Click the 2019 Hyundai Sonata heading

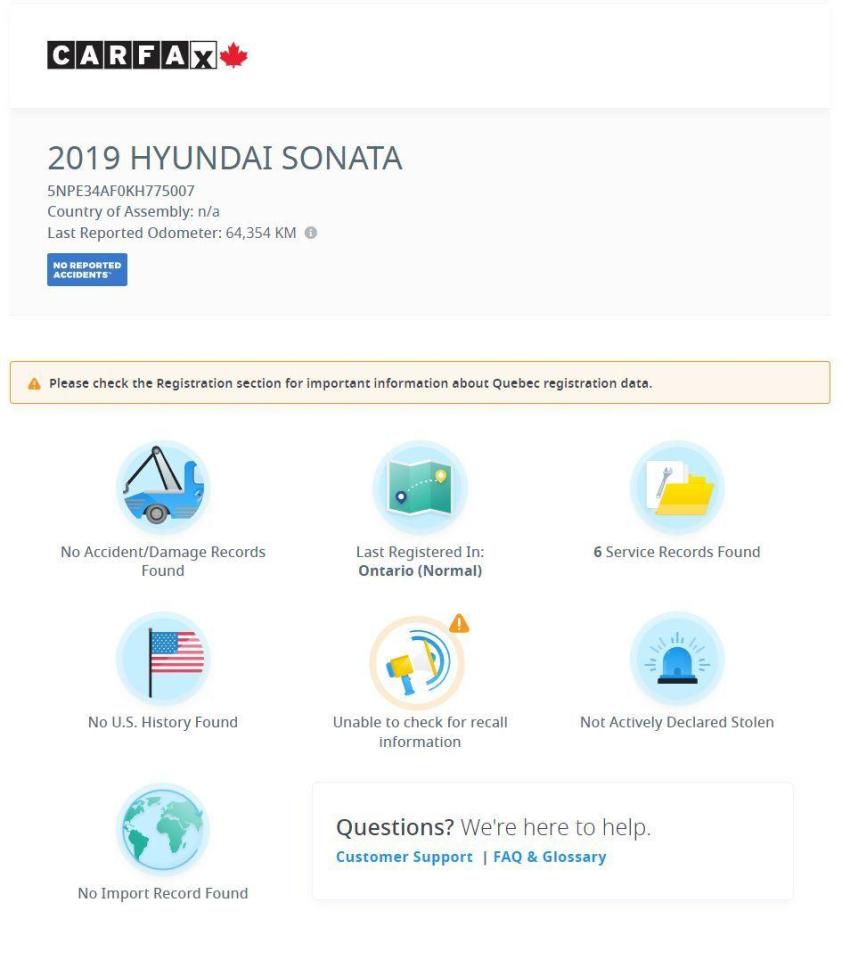coord(225,157)
